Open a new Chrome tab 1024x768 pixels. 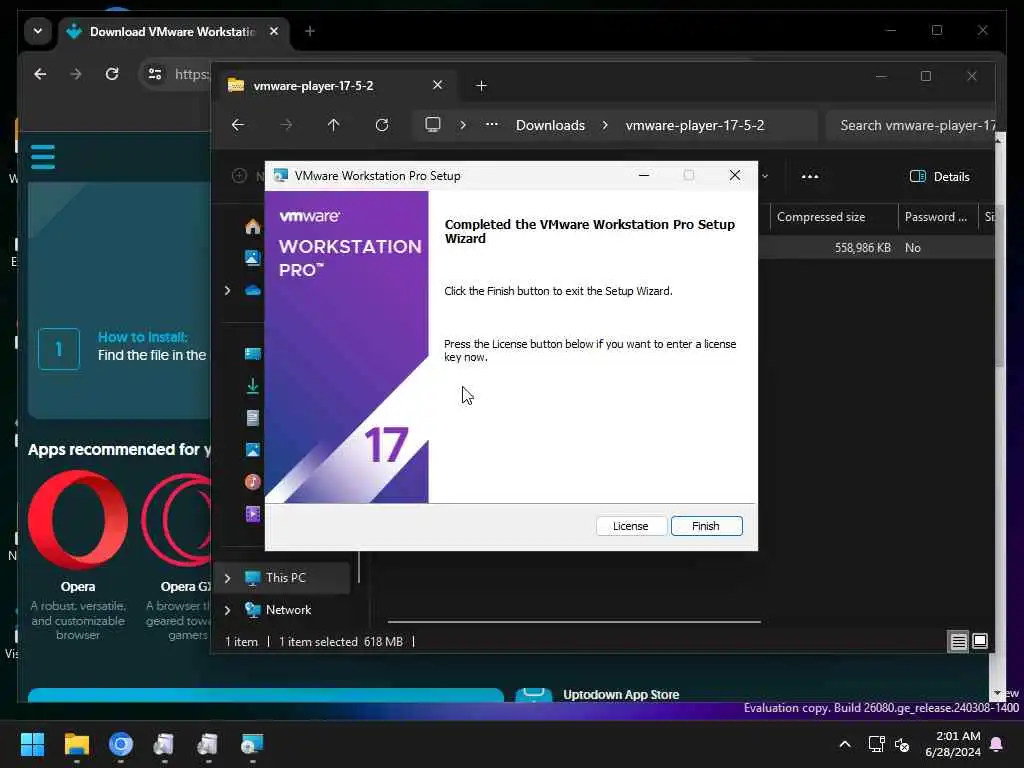pyautogui.click(x=310, y=31)
